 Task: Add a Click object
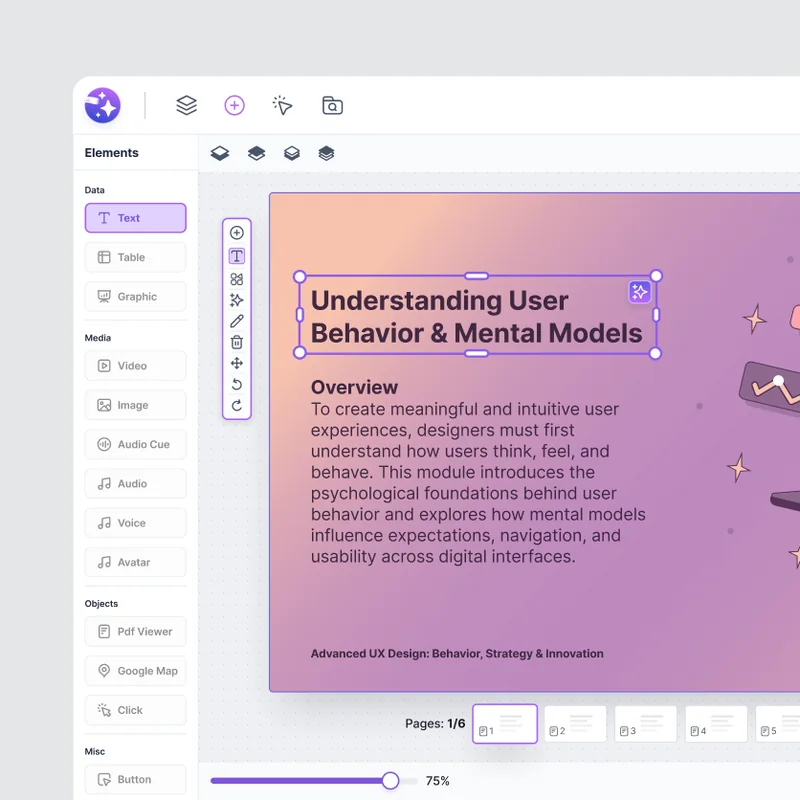135,710
